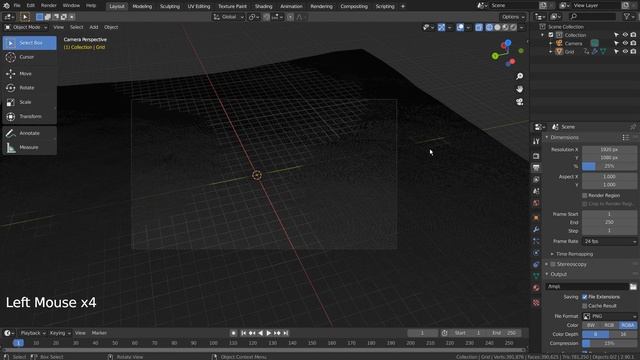
Task: Select RGB color mode button
Action: point(609,325)
